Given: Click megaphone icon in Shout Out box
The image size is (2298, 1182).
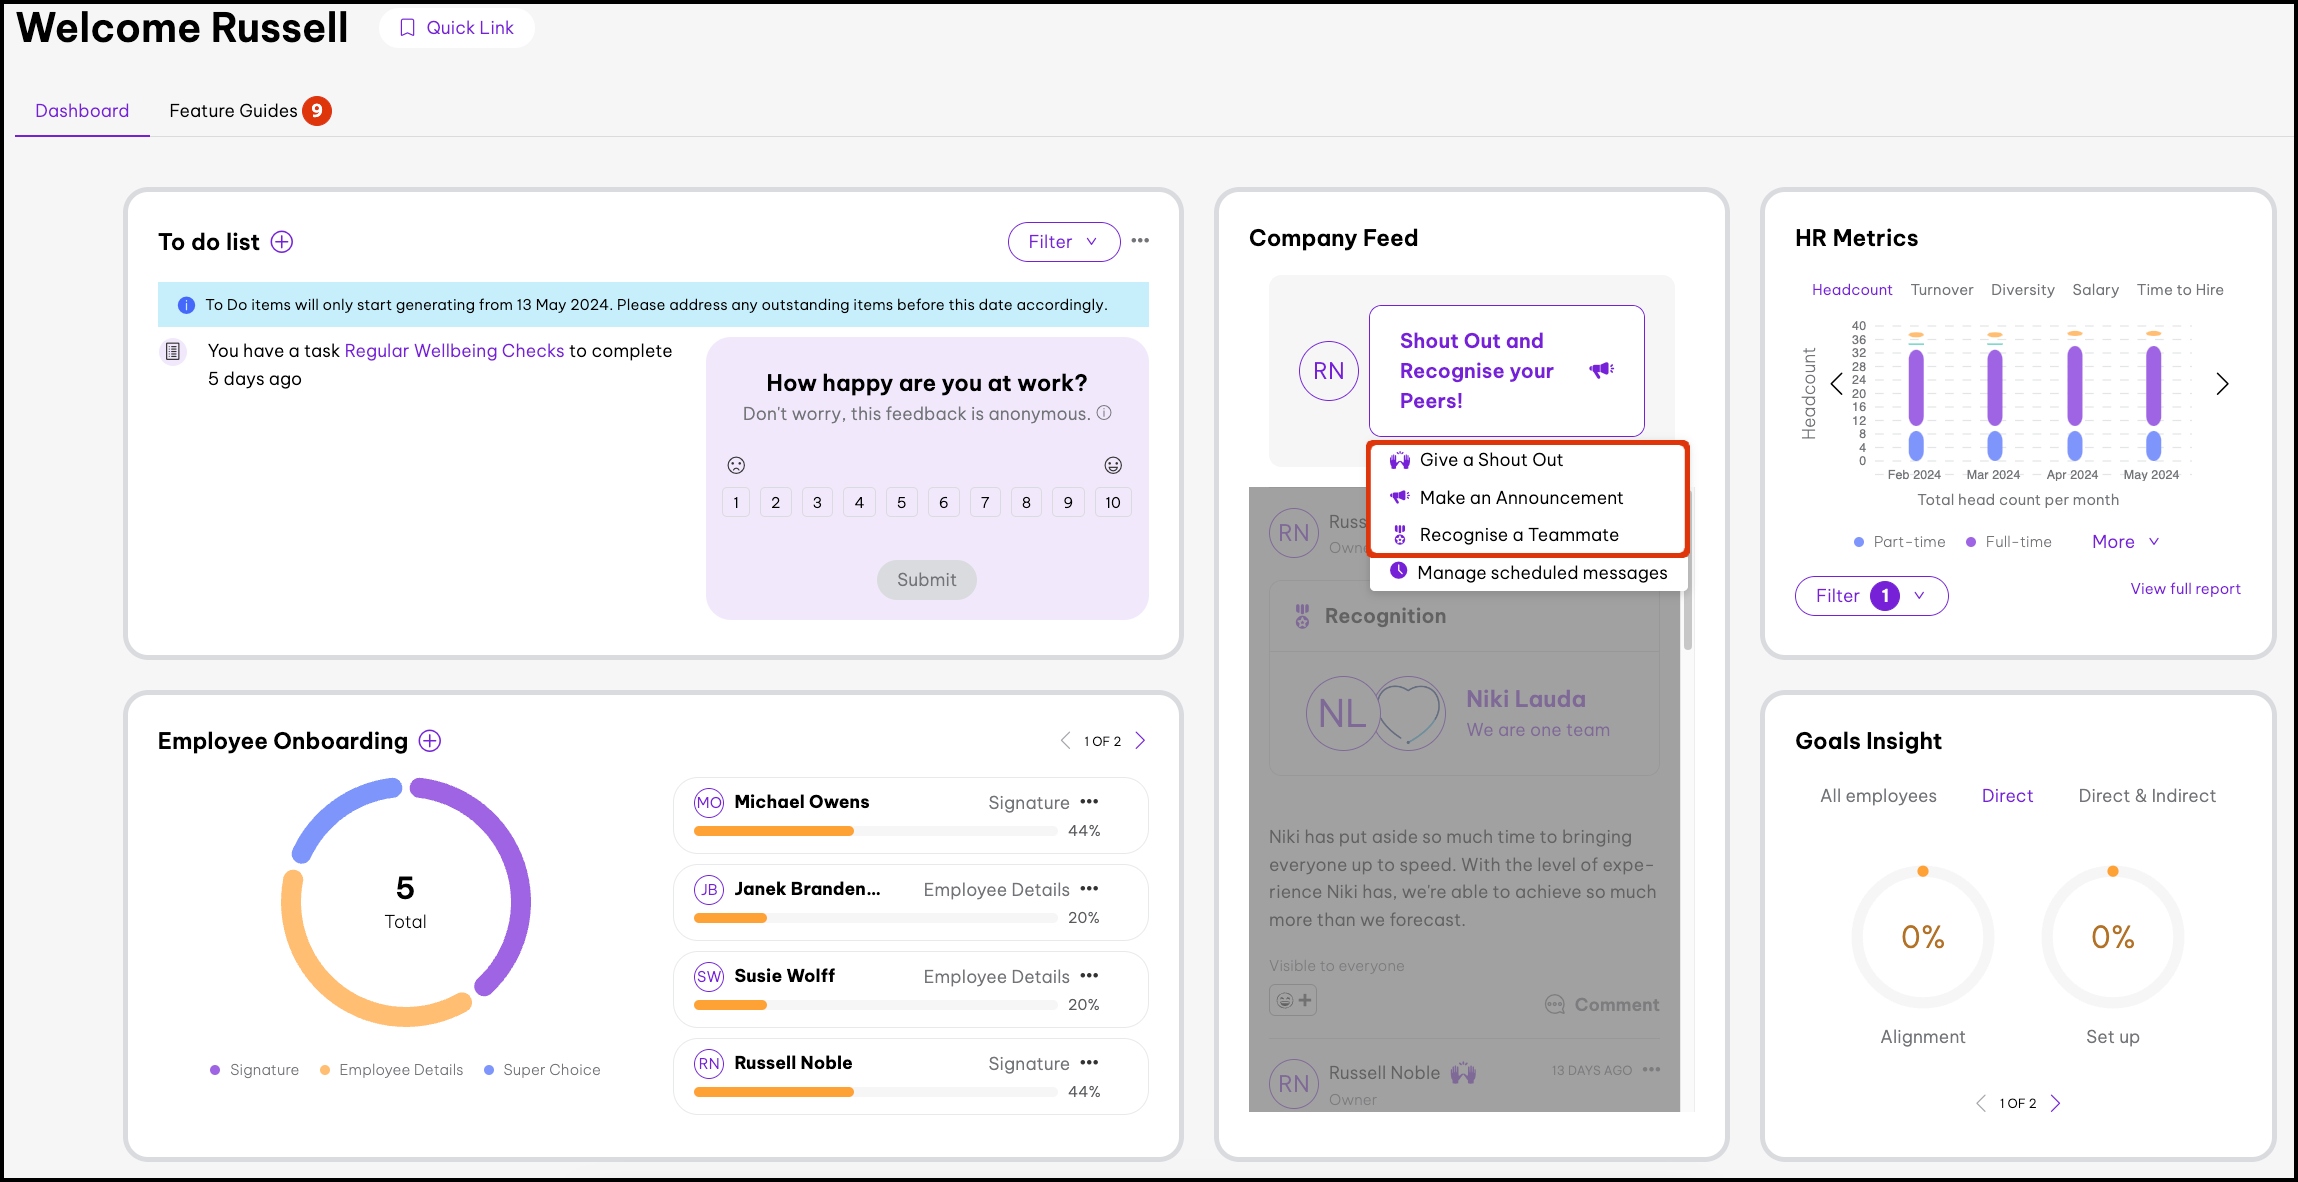Looking at the screenshot, I should (x=1602, y=370).
